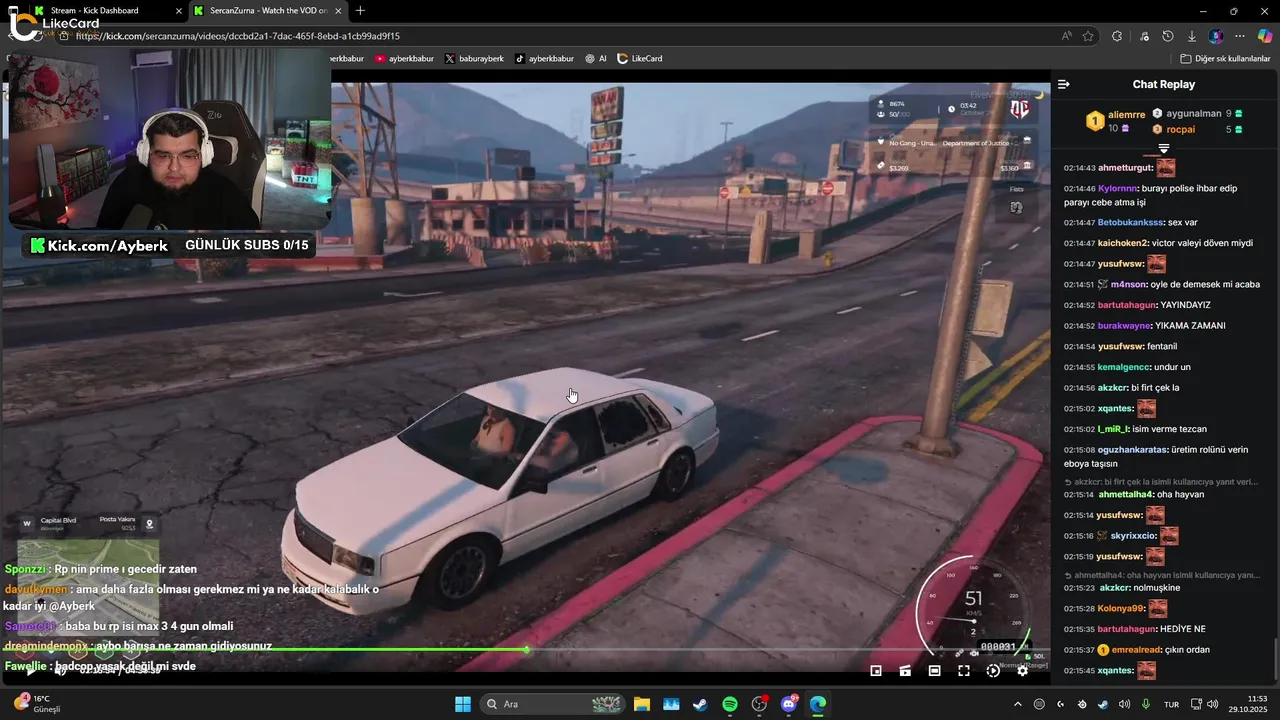Click username bartutahagun saying YAYINDAYIZ
The image size is (1280, 720).
point(1127,305)
